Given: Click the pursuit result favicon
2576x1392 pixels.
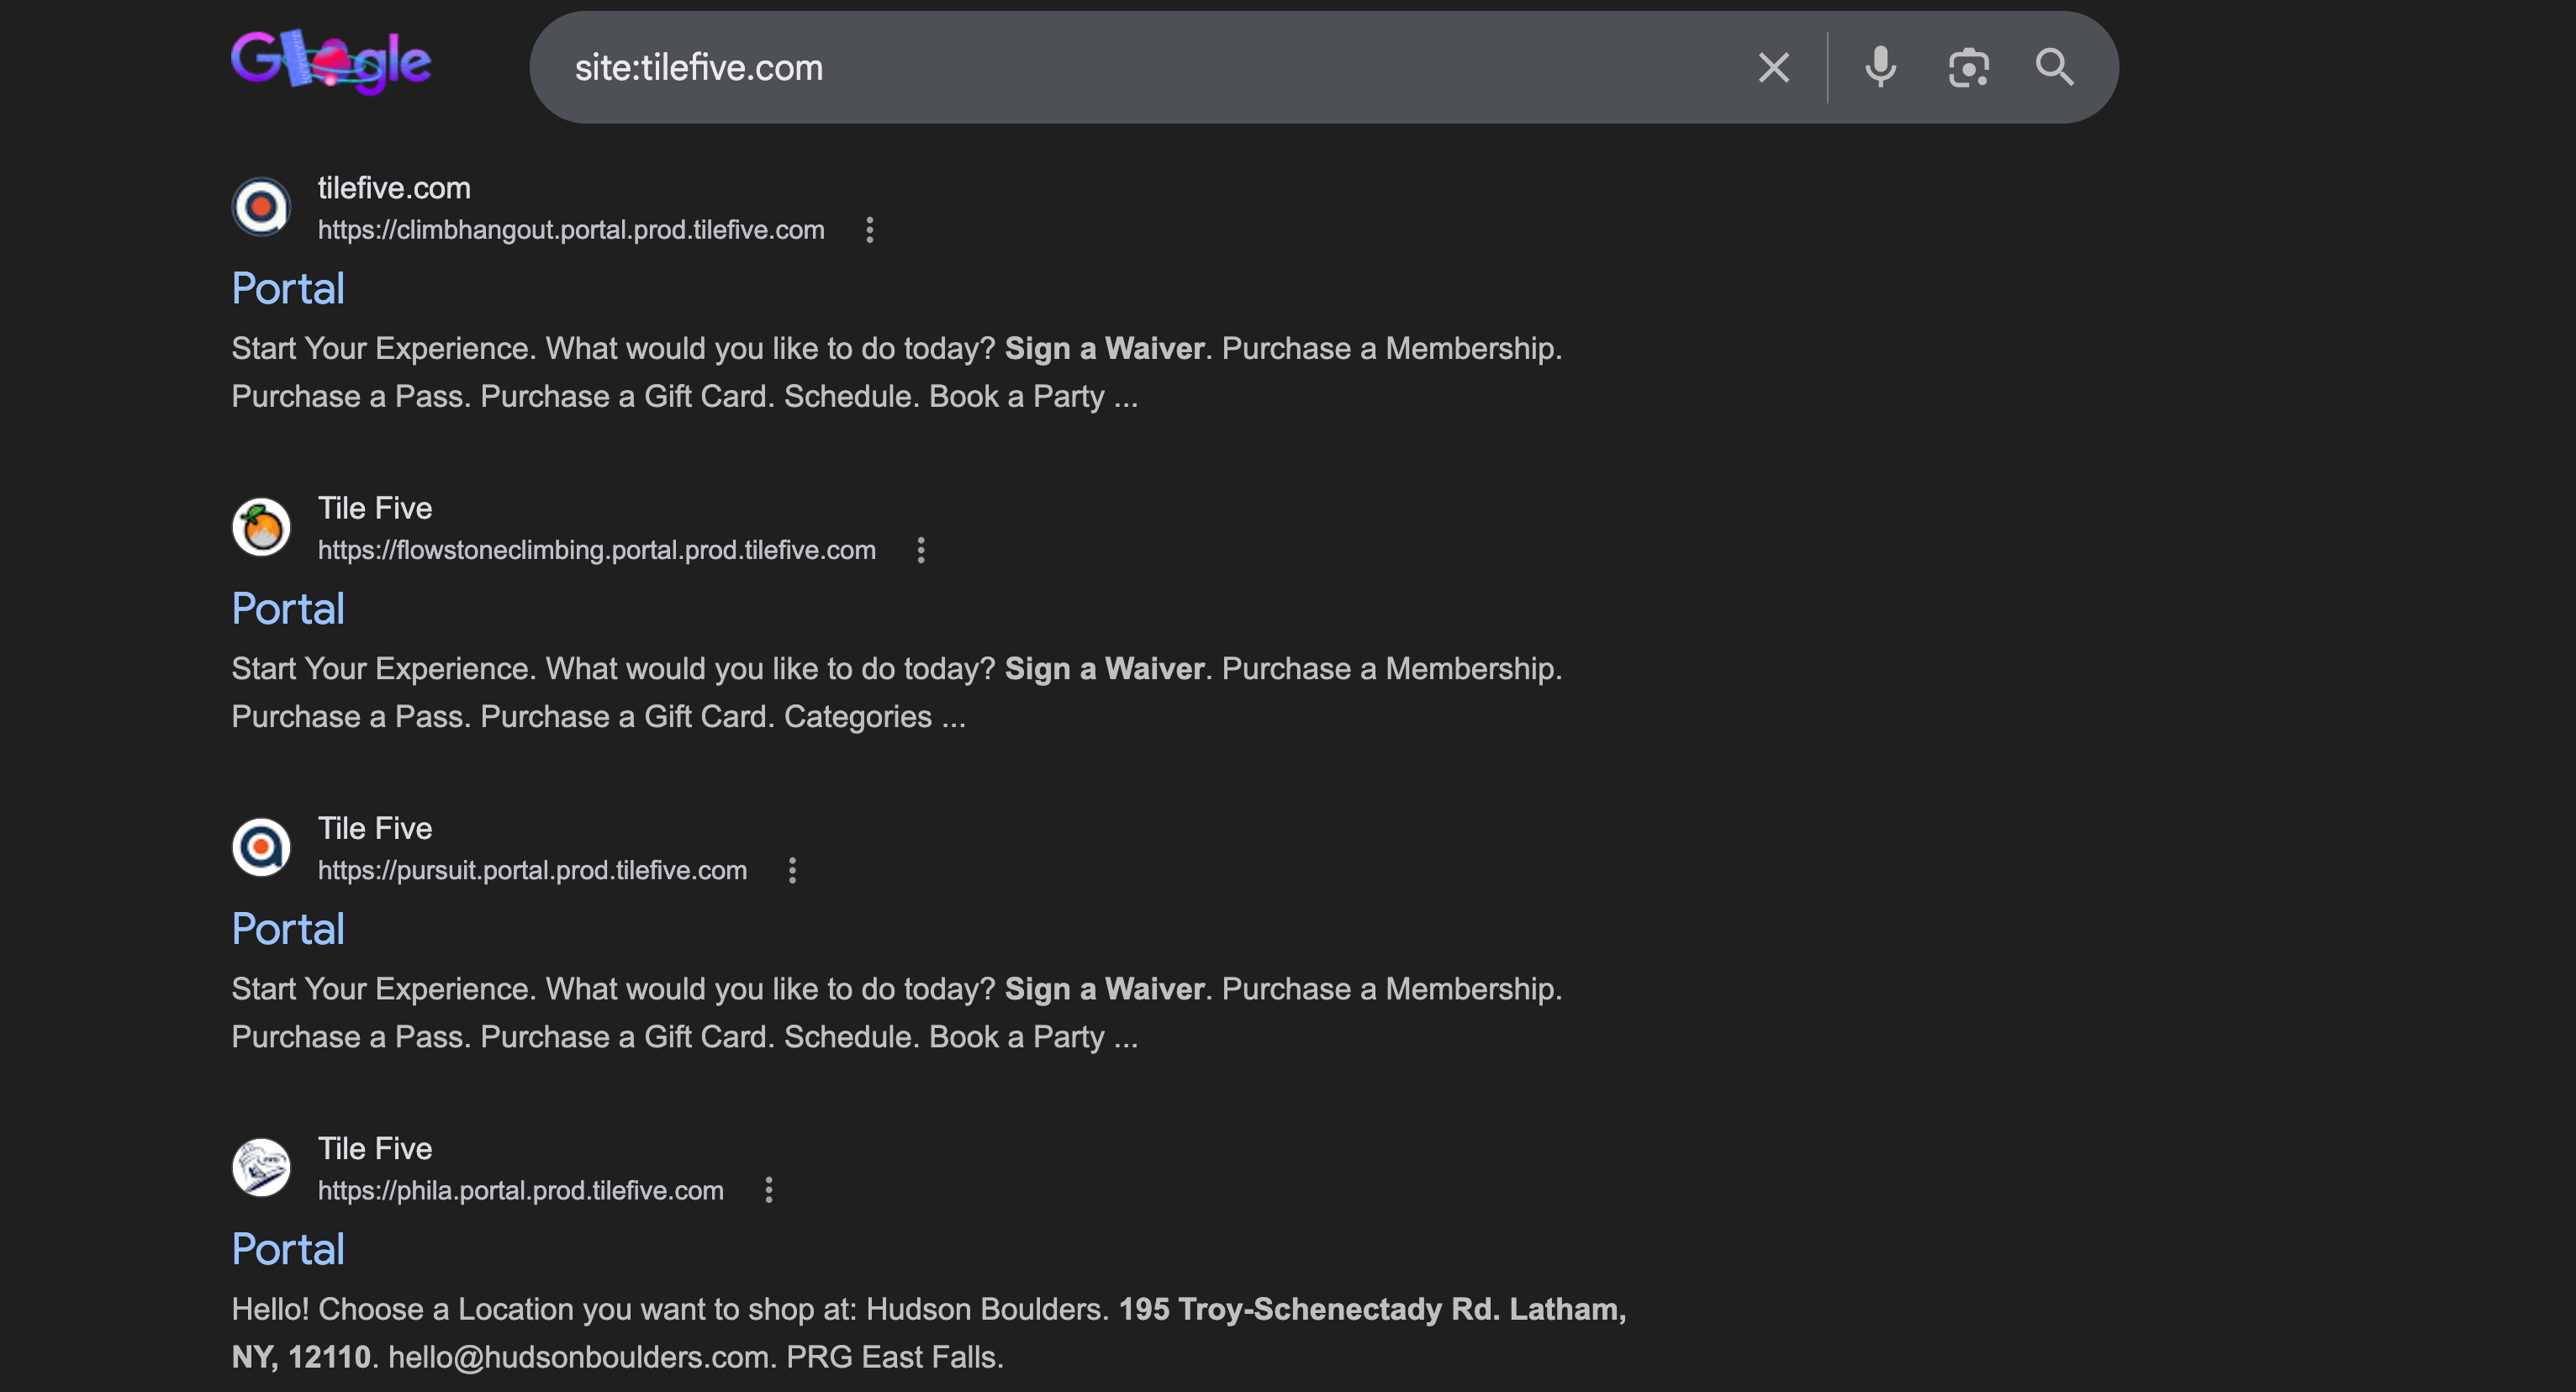Looking at the screenshot, I should 261,847.
